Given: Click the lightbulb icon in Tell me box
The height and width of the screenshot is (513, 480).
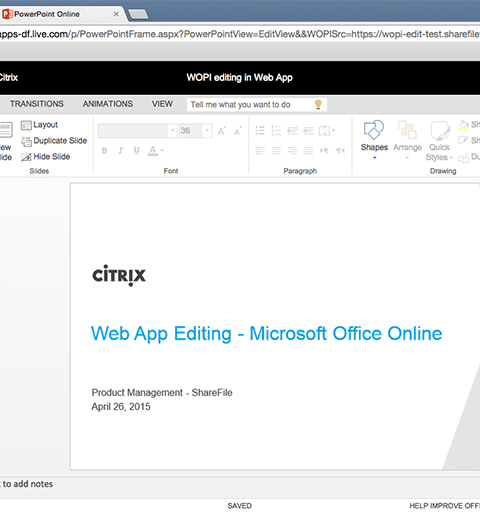Looking at the screenshot, I should [x=318, y=104].
